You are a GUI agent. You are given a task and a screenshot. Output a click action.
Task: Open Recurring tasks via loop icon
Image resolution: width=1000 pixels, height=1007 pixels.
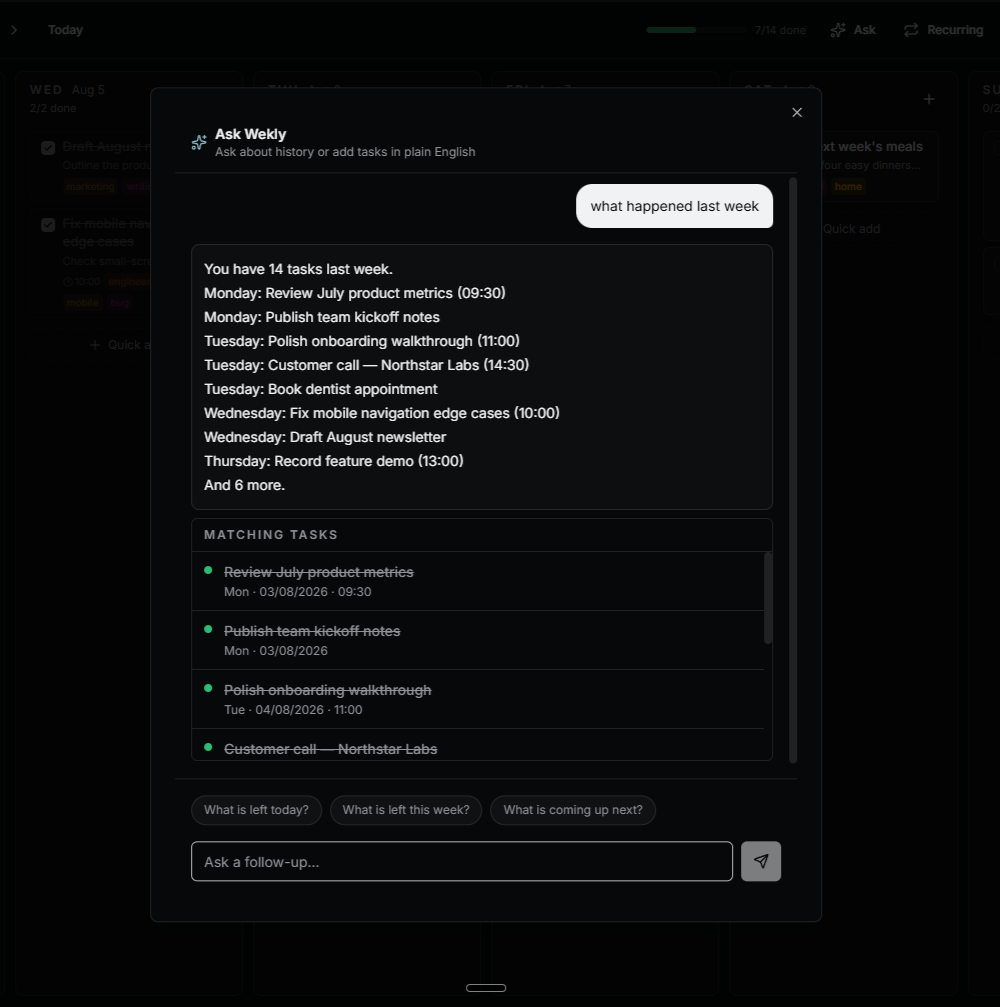[911, 30]
